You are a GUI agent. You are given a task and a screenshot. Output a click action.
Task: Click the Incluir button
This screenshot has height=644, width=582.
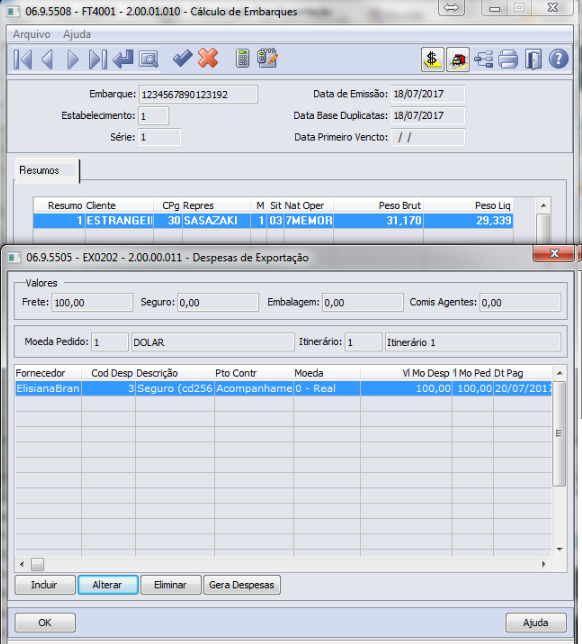(x=45, y=585)
